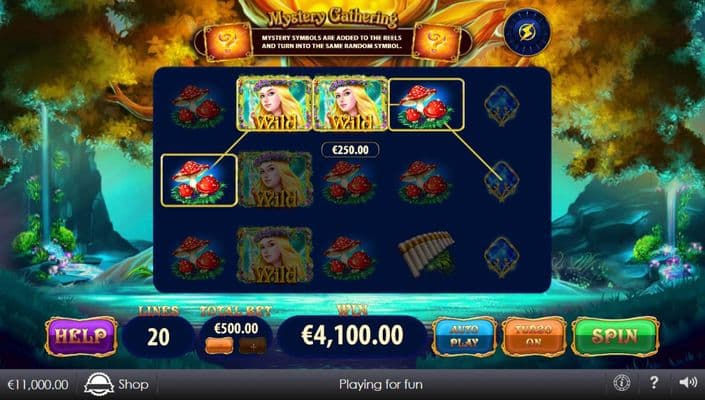Click the €11,000.00 balance display
705x400 pixels.
[38, 385]
